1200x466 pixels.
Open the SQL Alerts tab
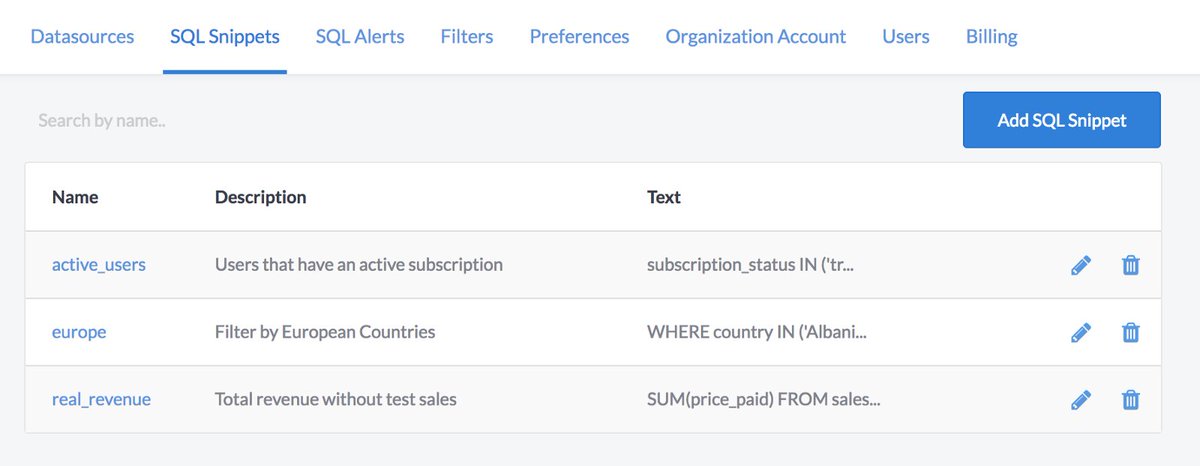360,37
